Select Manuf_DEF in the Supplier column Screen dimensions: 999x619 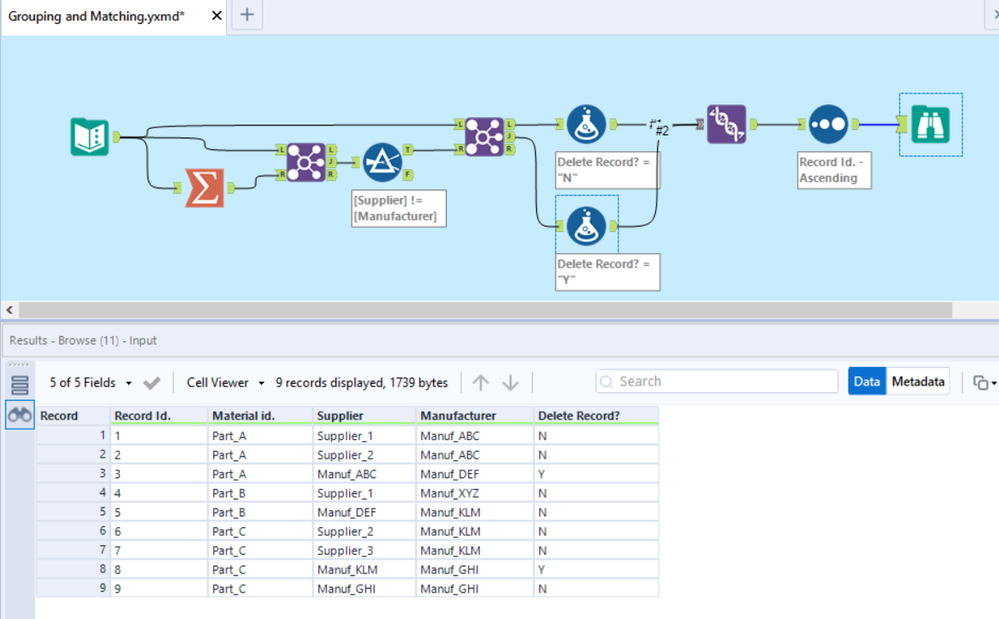click(364, 512)
